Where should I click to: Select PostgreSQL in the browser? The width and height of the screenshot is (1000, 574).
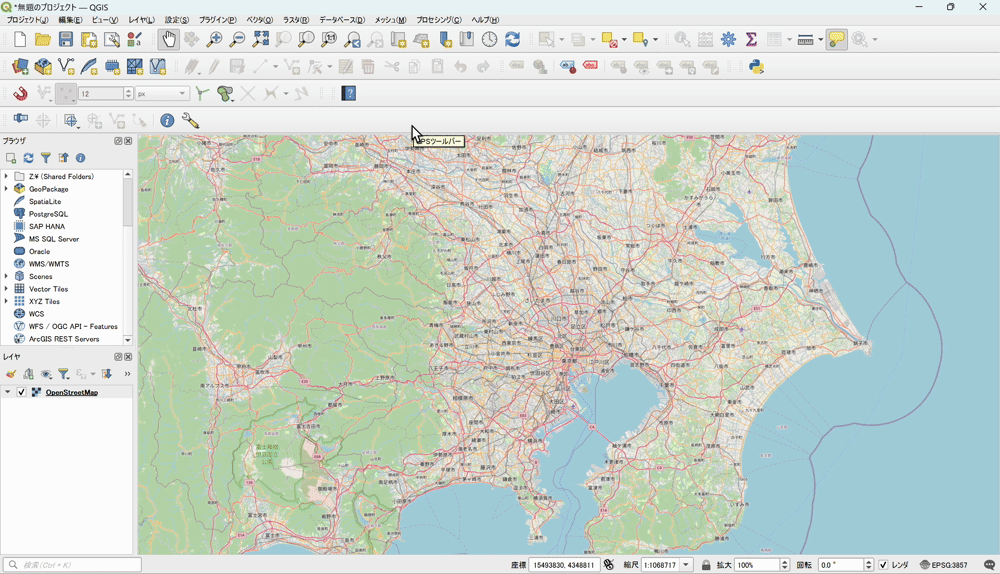(48, 214)
